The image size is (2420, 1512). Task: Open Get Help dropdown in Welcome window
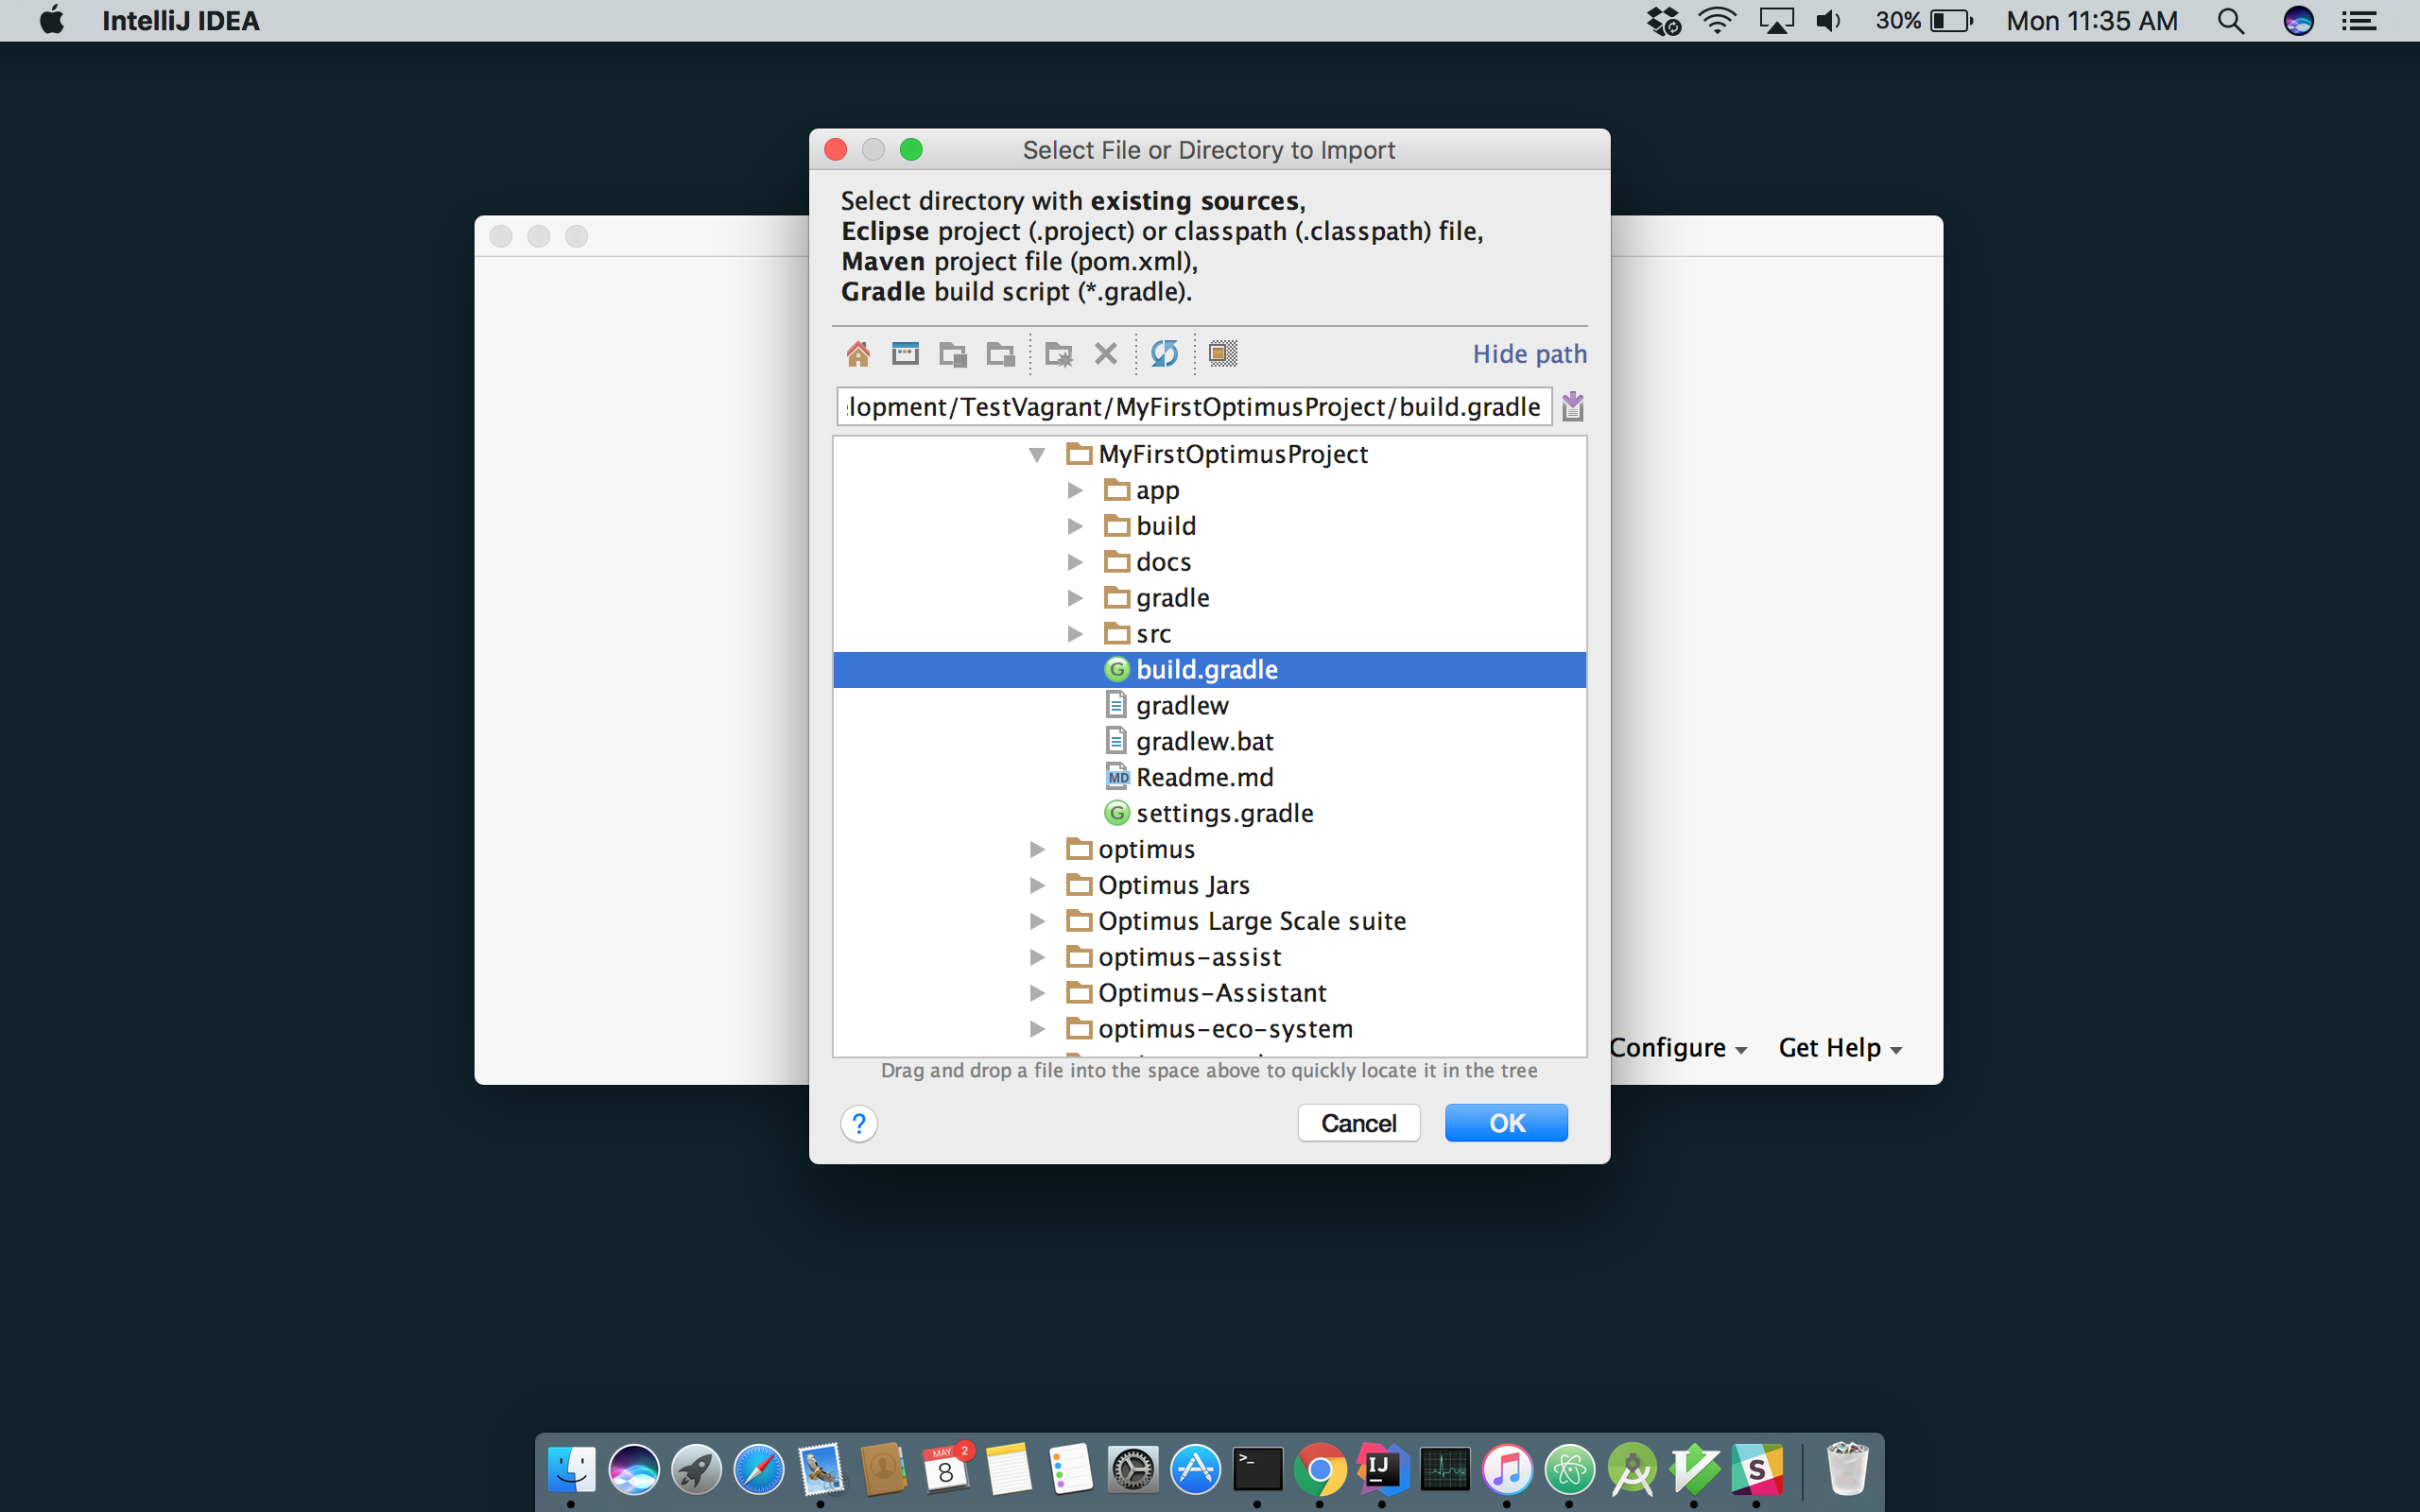point(1840,1048)
